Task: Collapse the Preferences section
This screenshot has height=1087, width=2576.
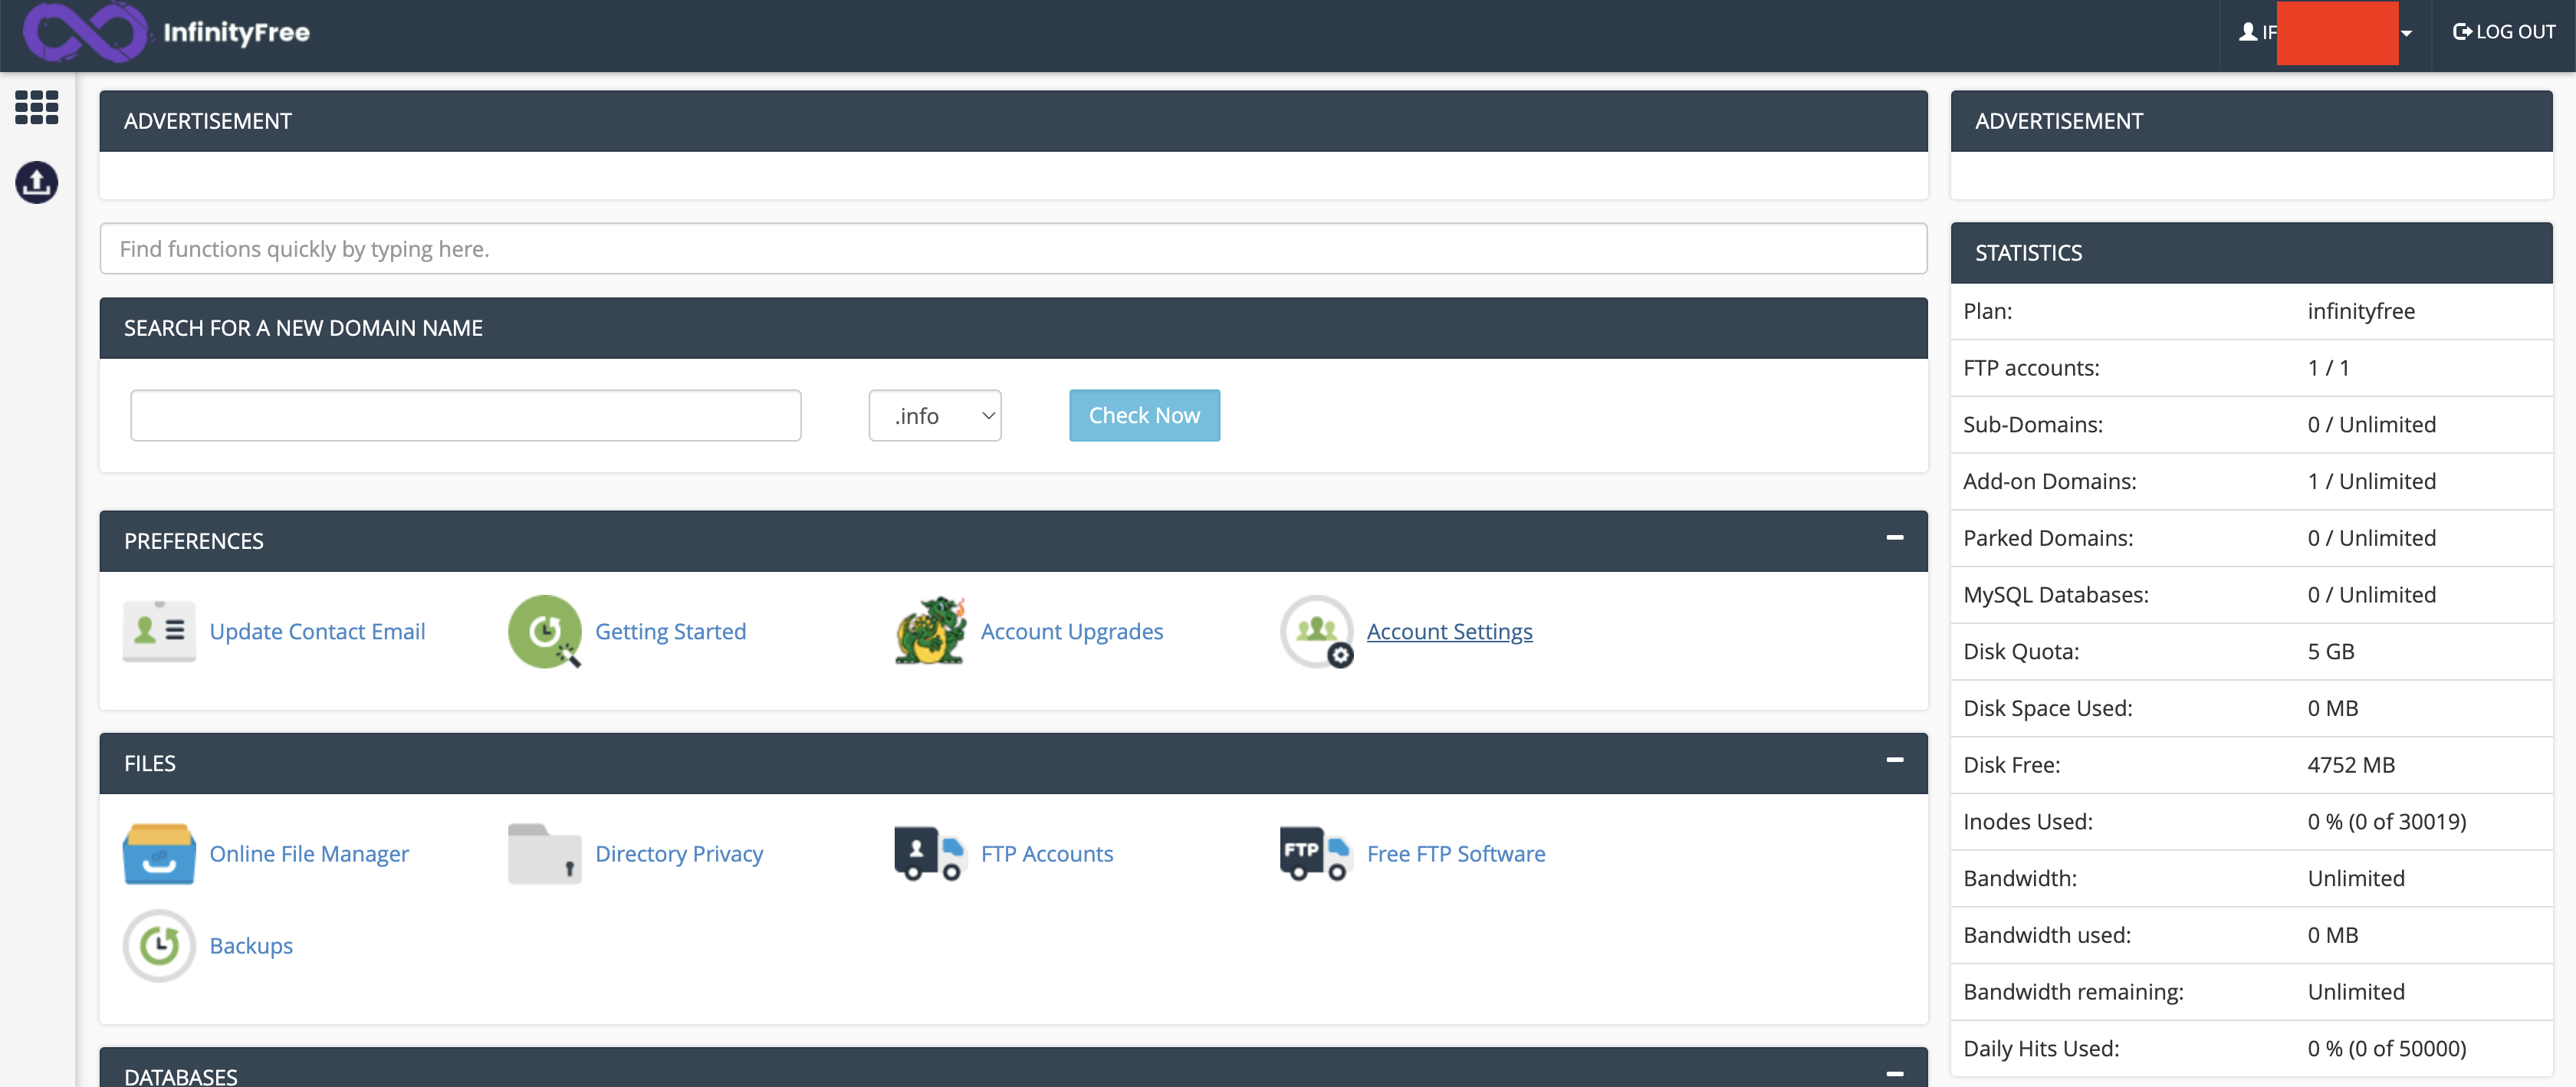Action: pos(1894,538)
